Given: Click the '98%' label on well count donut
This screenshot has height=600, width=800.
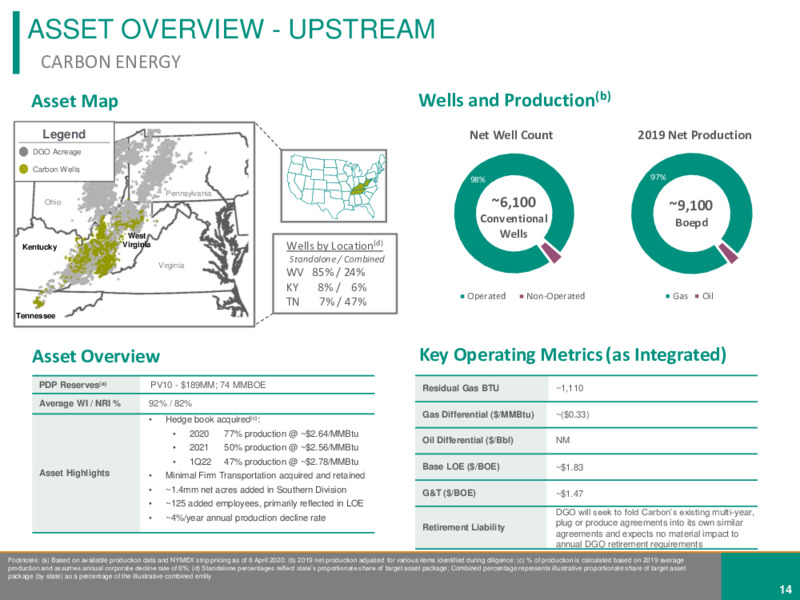Looking at the screenshot, I should point(478,180).
